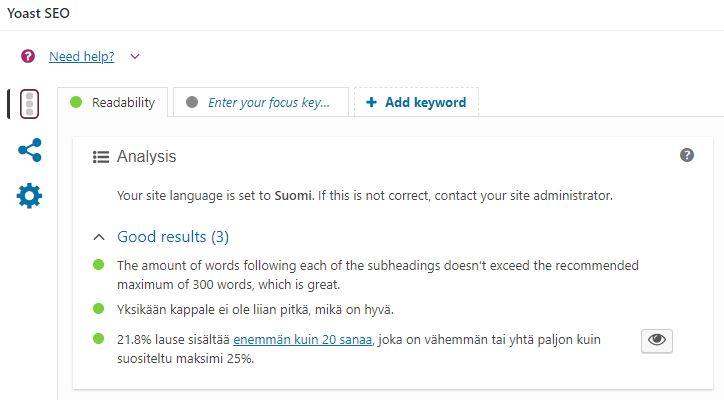Image resolution: width=724 pixels, height=400 pixels.
Task: Click the grey focus keyword status dot
Action: tap(192, 102)
